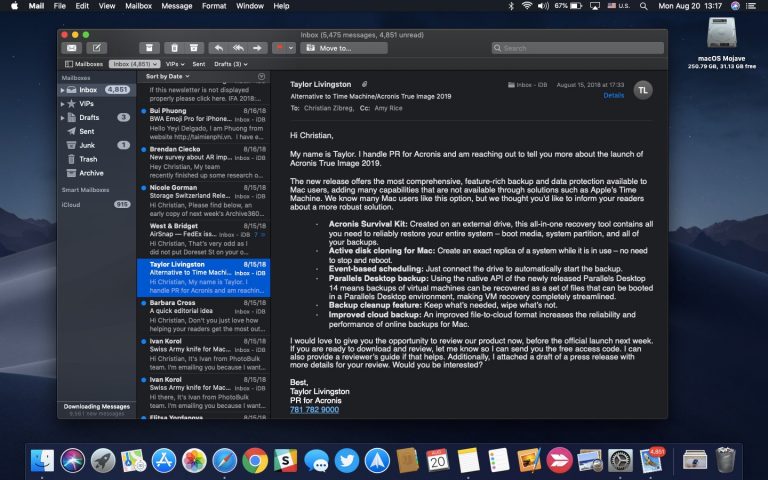Launch Safari from the Dock

click(224, 460)
